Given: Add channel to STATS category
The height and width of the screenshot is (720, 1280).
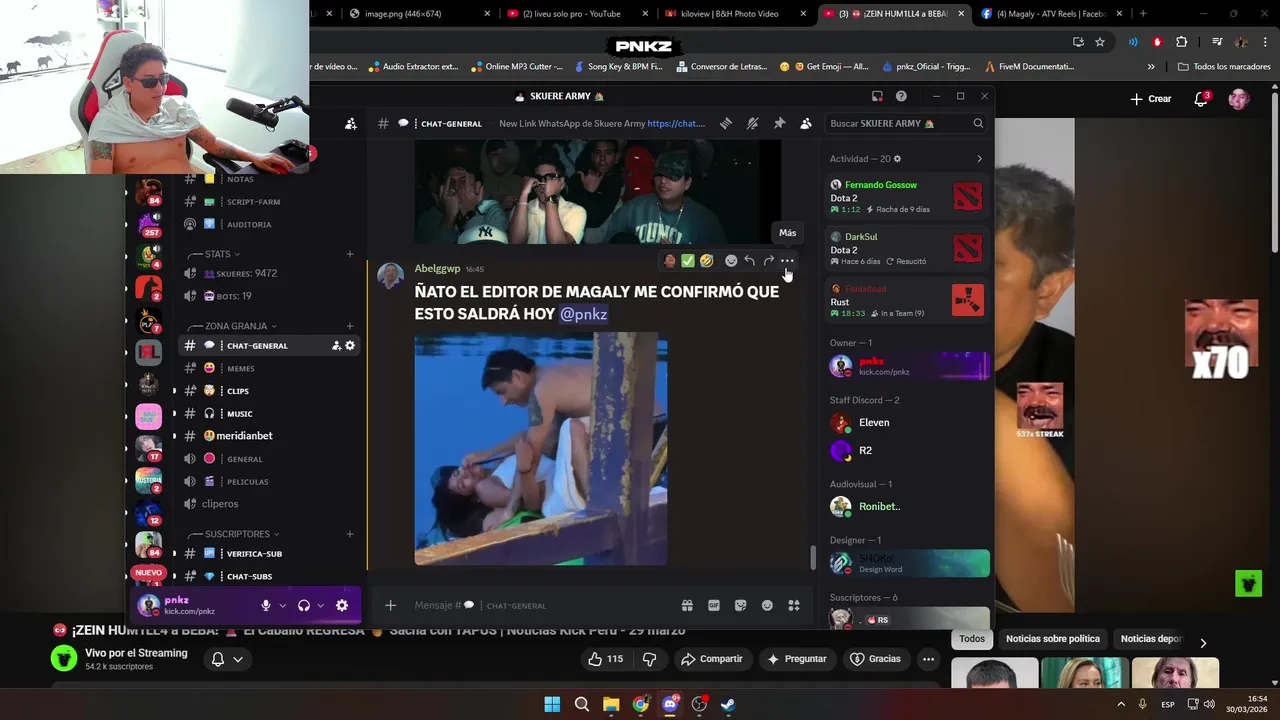Looking at the screenshot, I should pyautogui.click(x=350, y=254).
